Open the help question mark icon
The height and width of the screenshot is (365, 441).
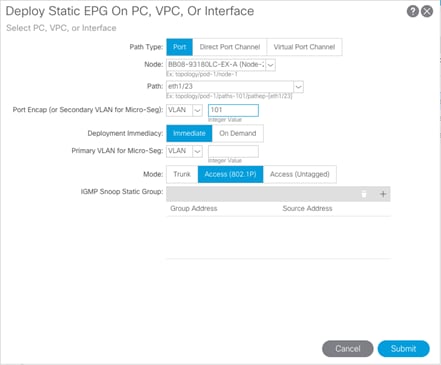pos(413,11)
